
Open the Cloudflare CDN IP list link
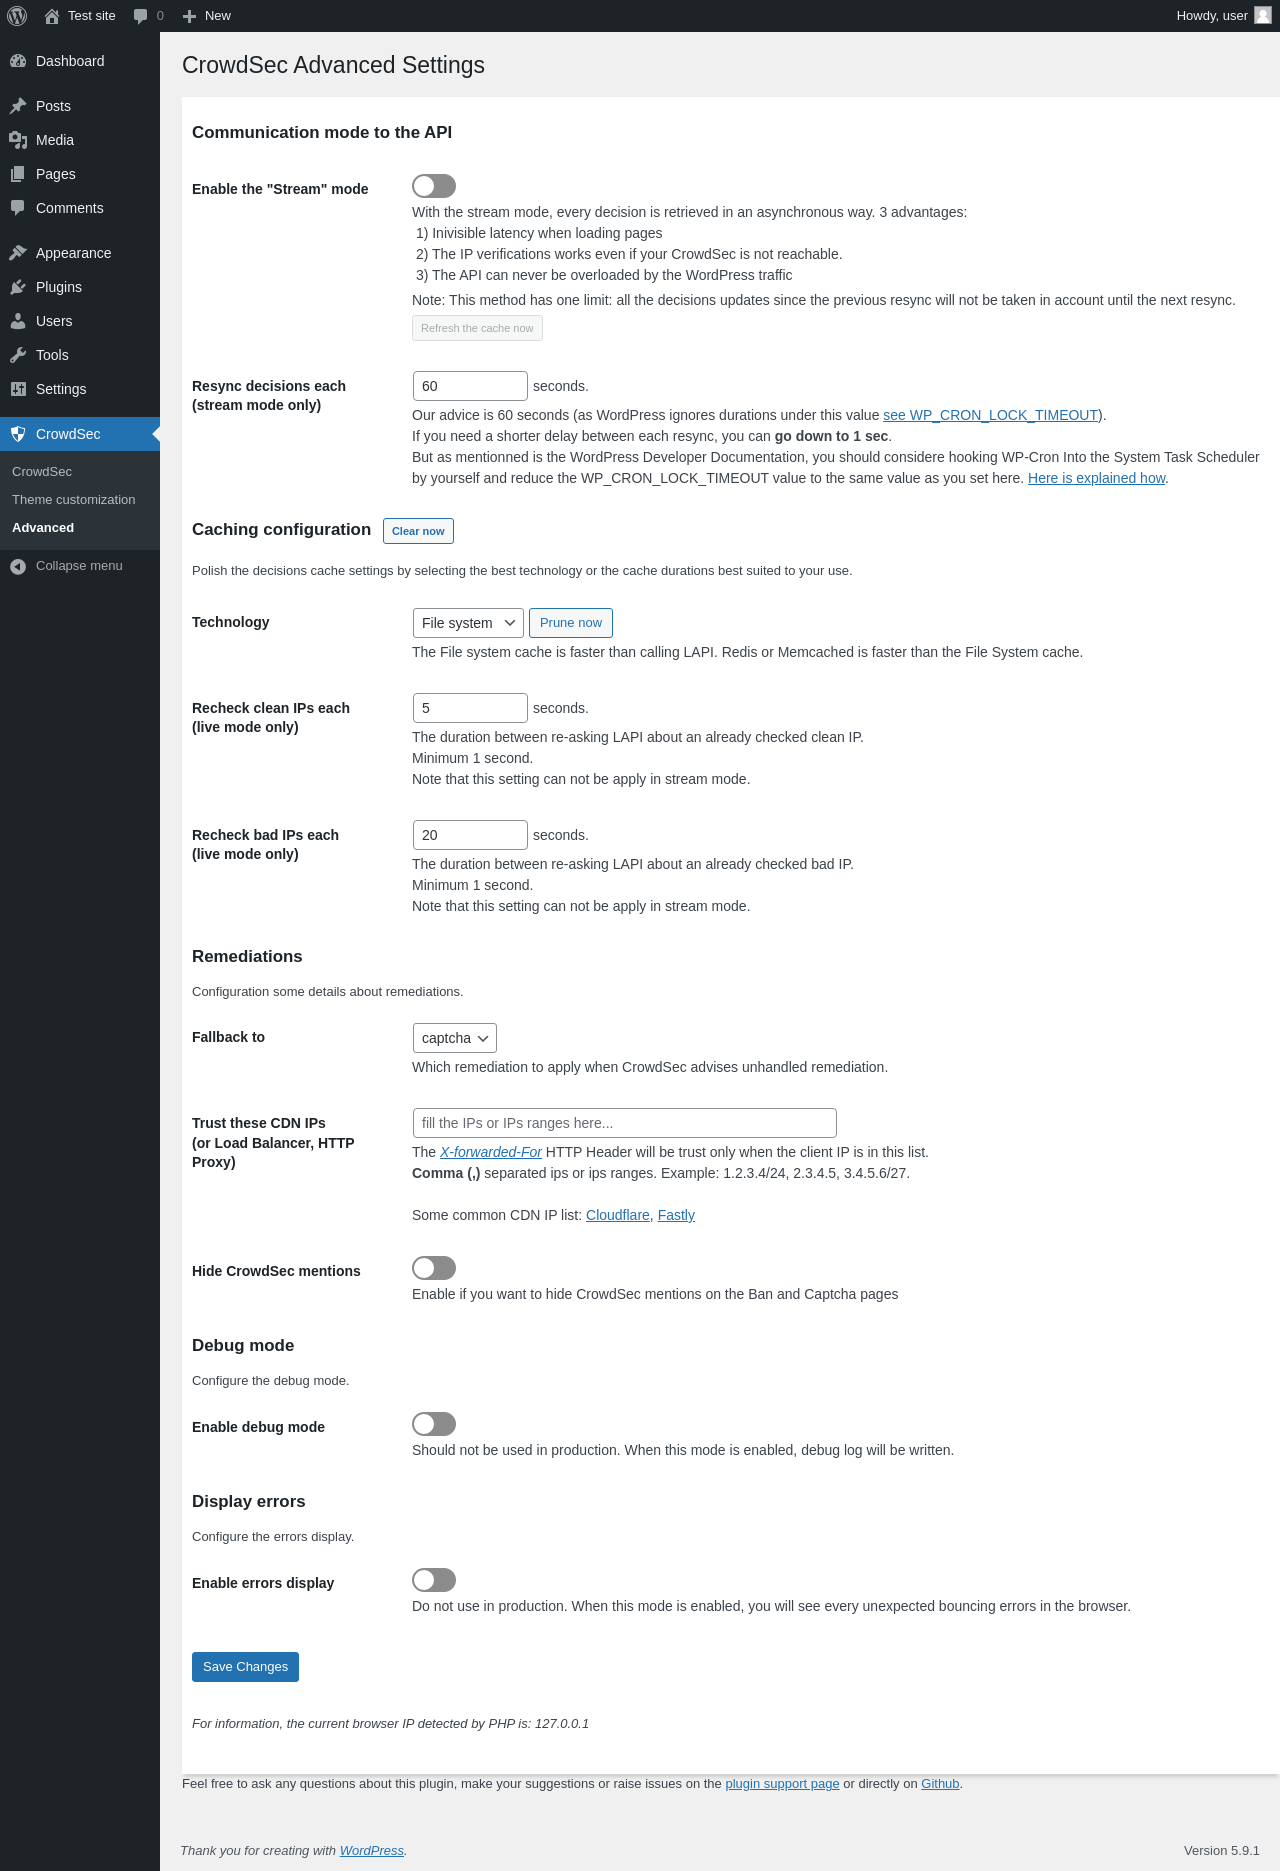click(618, 1215)
